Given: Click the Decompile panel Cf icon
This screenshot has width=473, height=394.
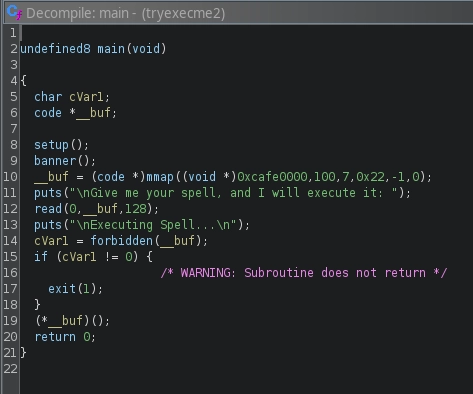Looking at the screenshot, I should (14, 12).
